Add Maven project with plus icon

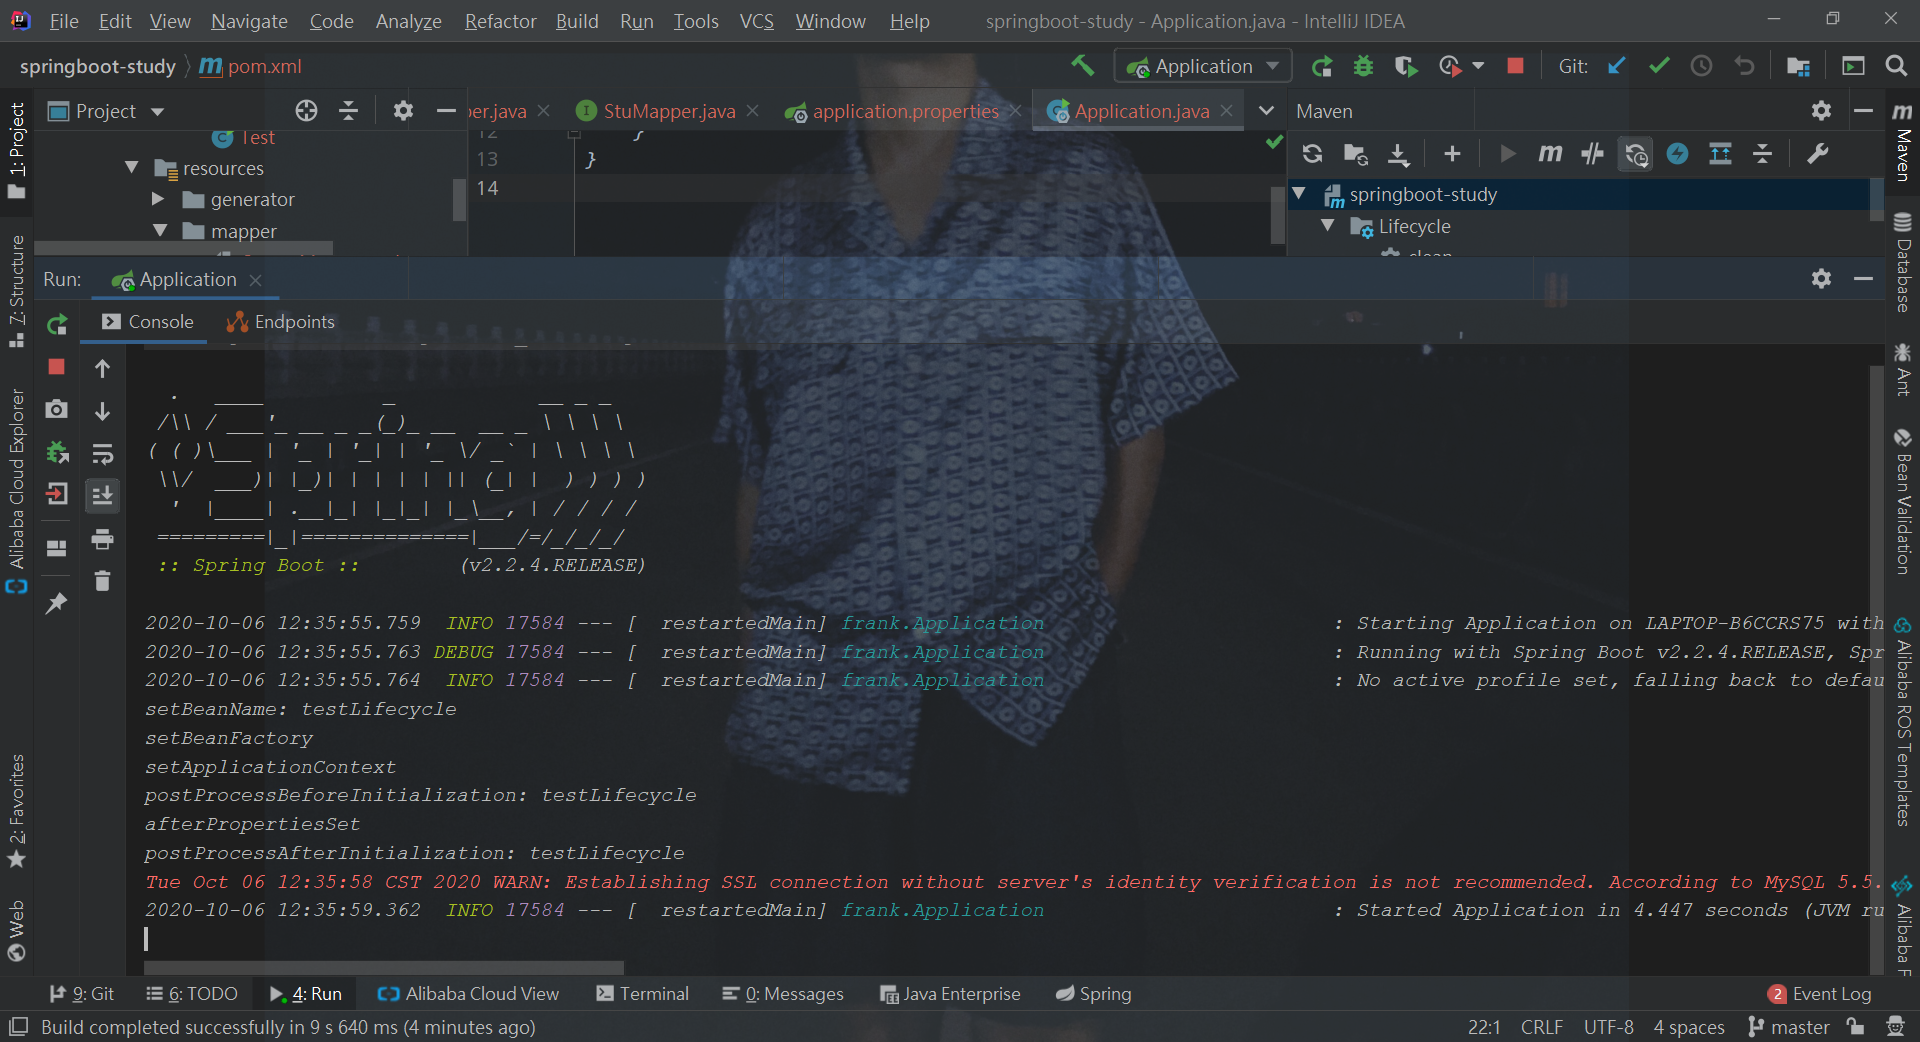tap(1452, 153)
